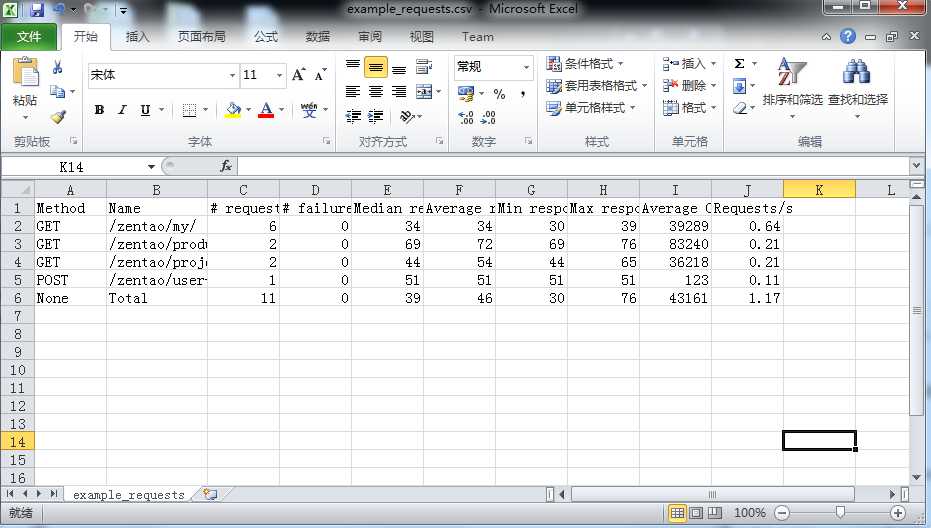Open 套用表格格式 table format menu
931x528 pixels.
pos(596,86)
